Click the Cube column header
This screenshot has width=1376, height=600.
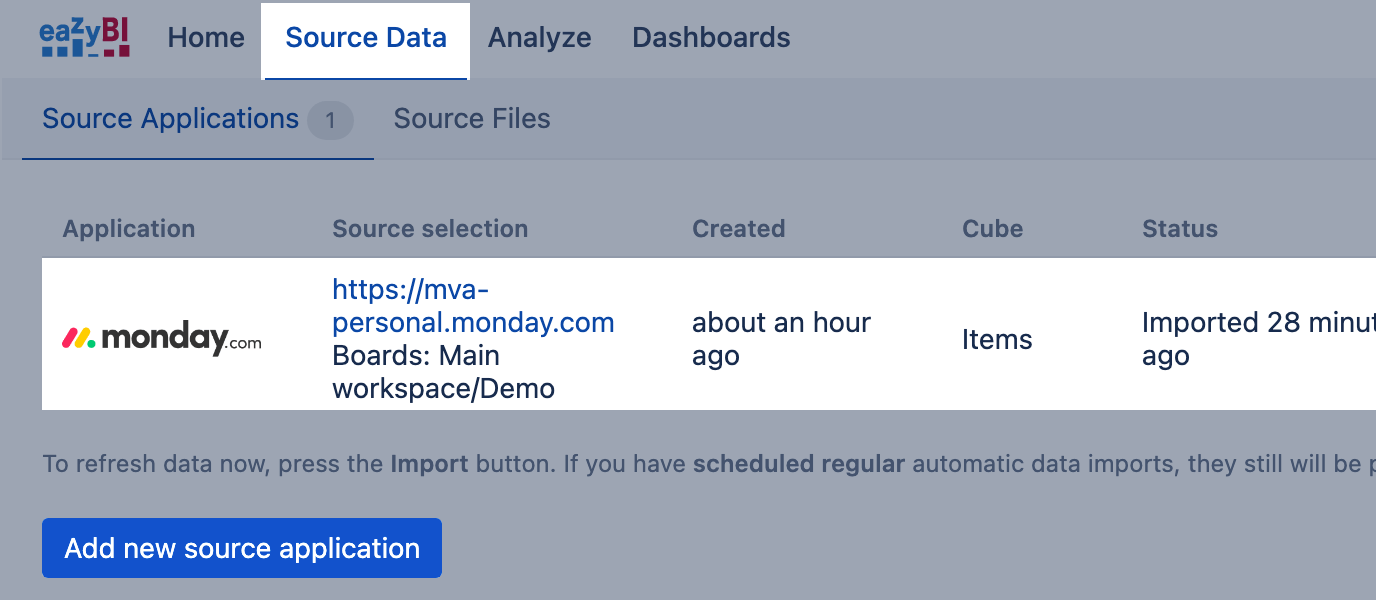coord(992,229)
